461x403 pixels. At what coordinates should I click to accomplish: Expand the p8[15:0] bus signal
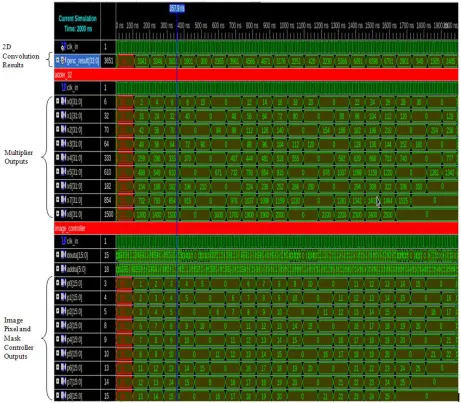coord(58,395)
